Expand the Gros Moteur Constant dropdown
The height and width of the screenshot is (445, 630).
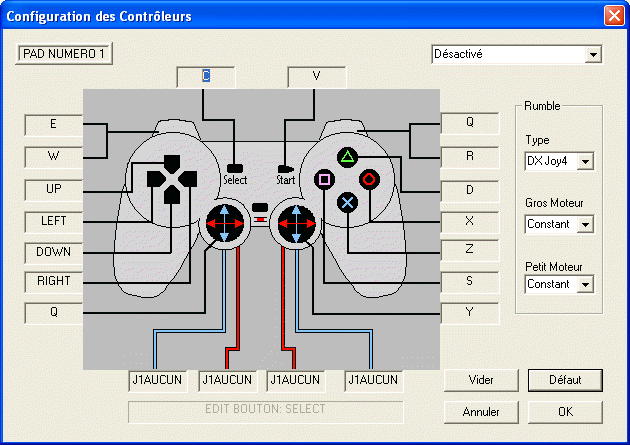coord(585,224)
